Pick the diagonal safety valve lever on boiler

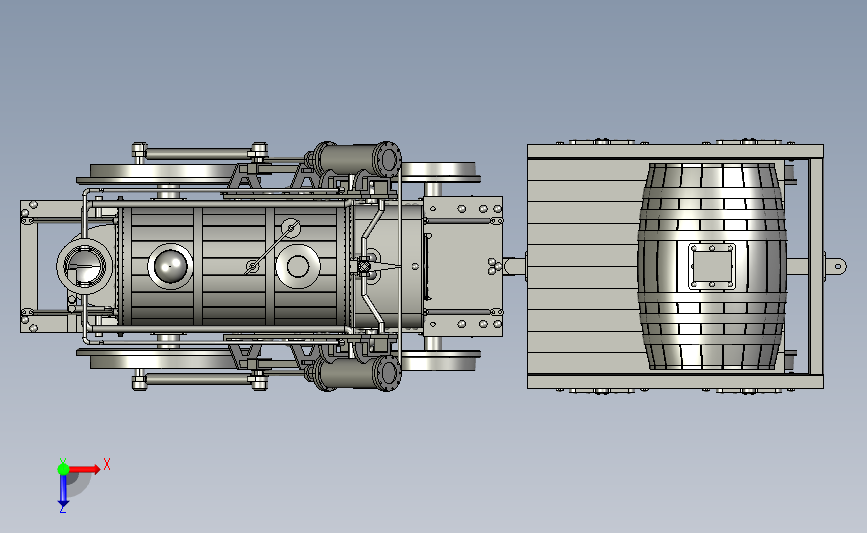tap(271, 247)
